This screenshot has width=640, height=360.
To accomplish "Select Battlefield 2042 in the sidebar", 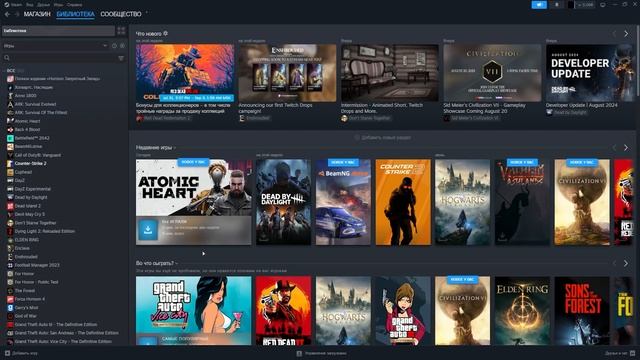I will tap(32, 138).
